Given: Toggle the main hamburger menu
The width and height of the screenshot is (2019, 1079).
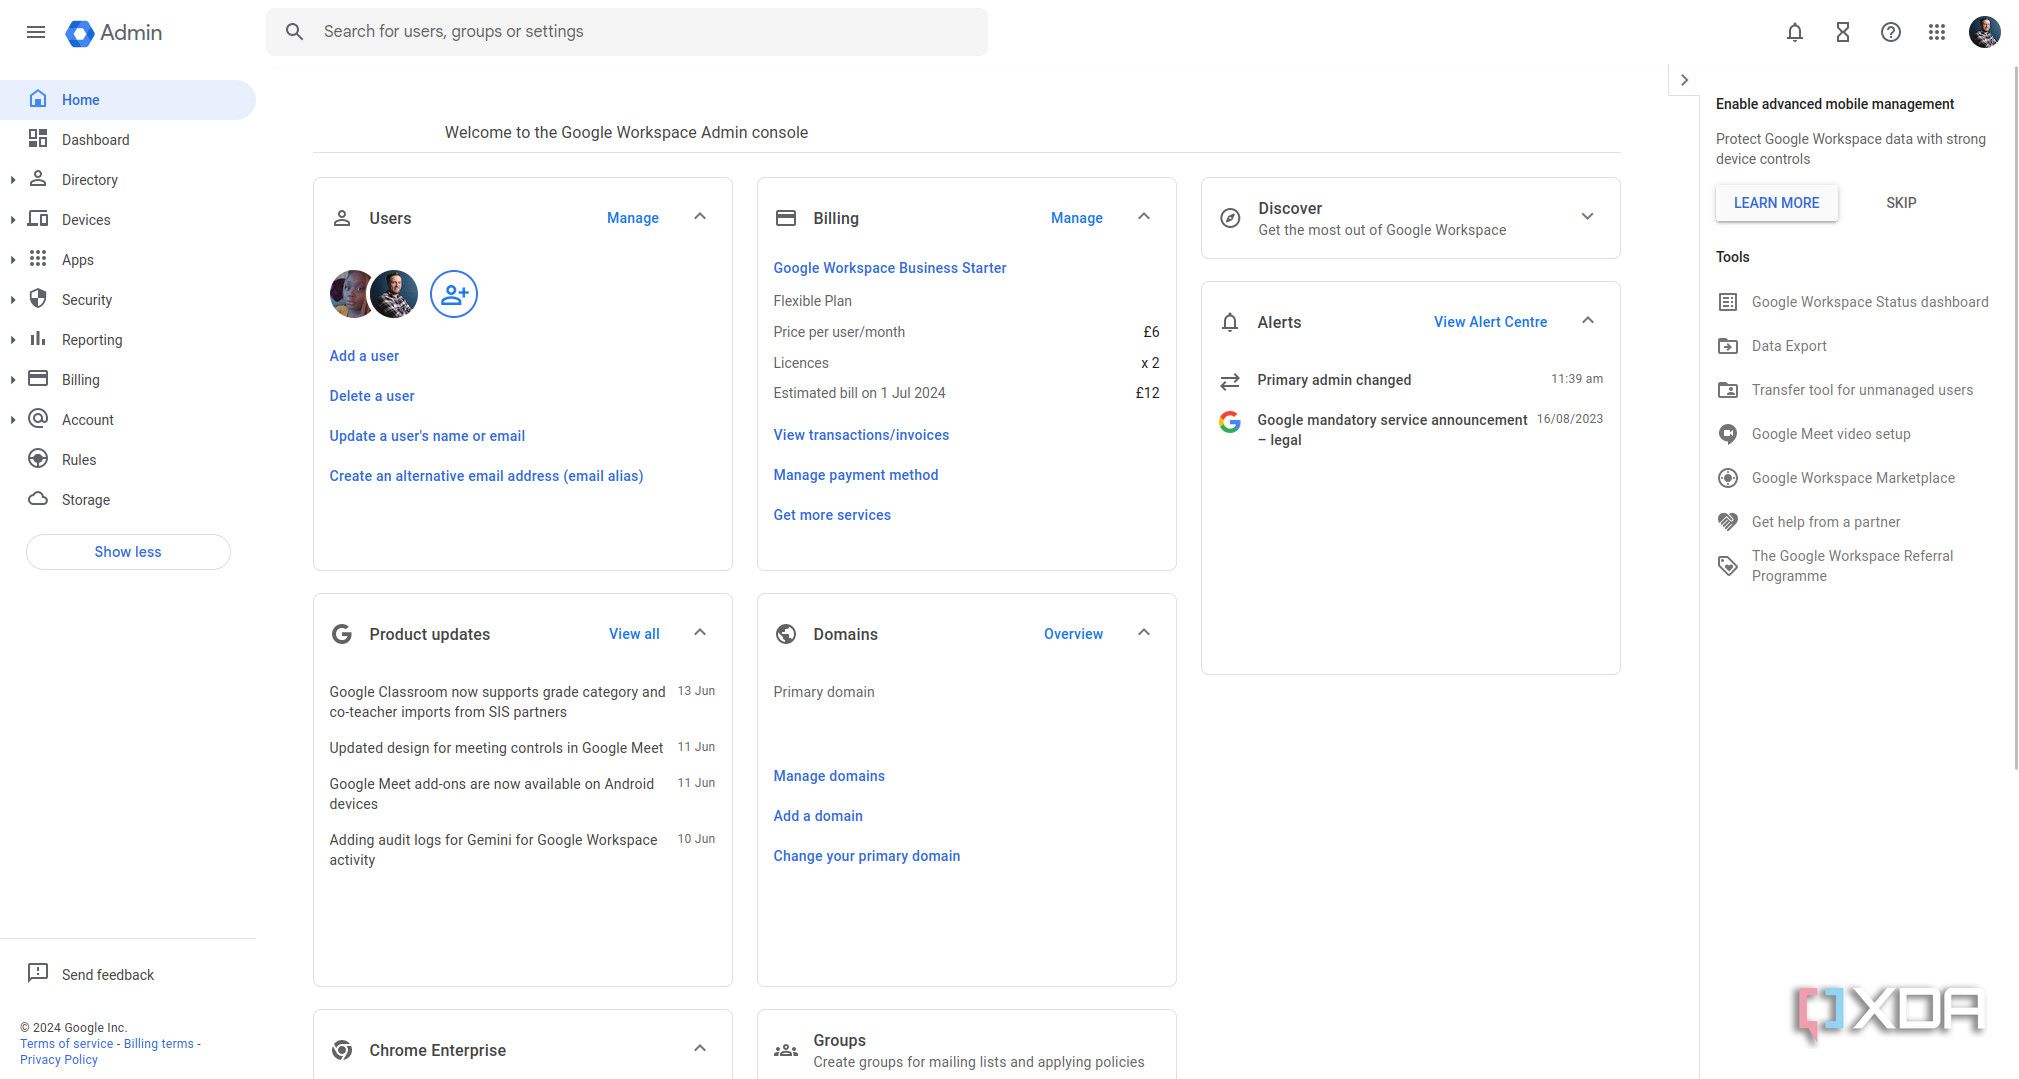Looking at the screenshot, I should 36,32.
